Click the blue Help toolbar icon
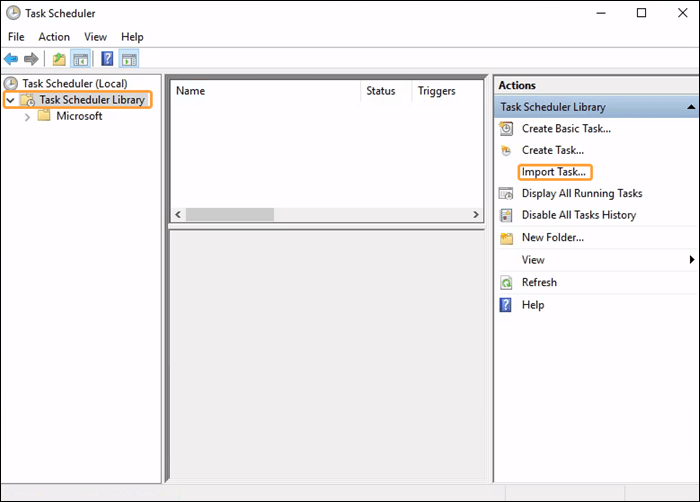Viewport: 700px width, 502px height. click(107, 59)
